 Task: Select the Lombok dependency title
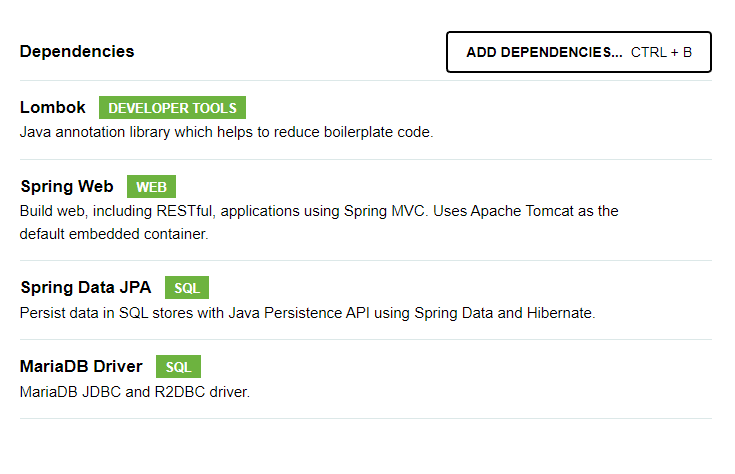point(52,107)
